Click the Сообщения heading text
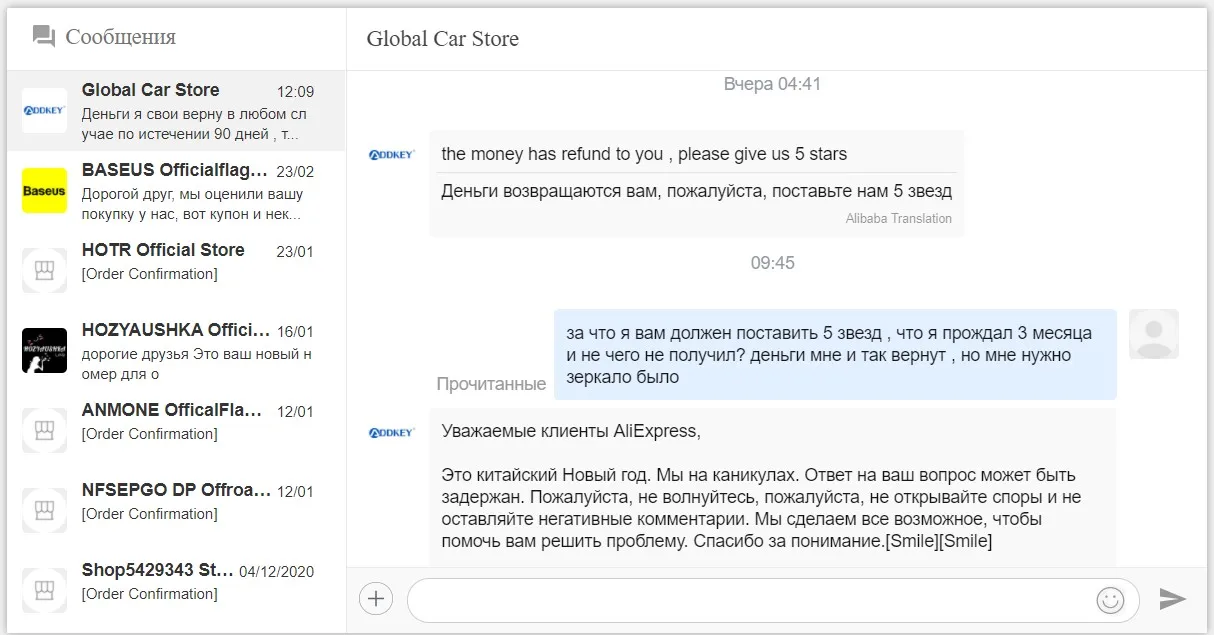1214x635 pixels. 121,37
